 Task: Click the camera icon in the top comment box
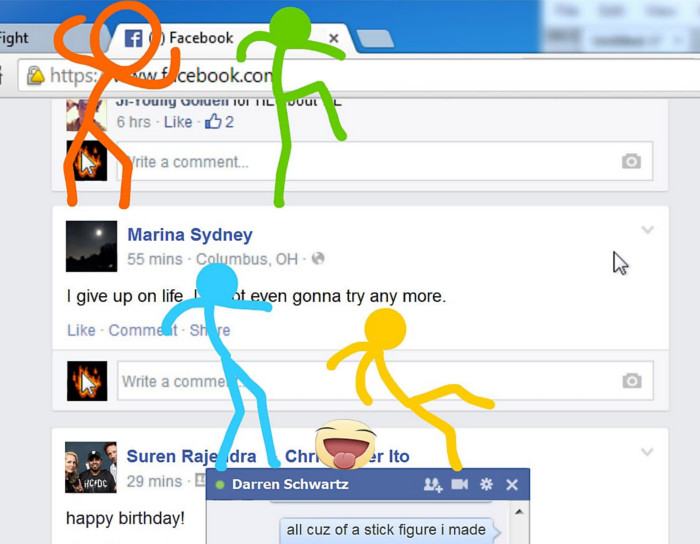631,161
